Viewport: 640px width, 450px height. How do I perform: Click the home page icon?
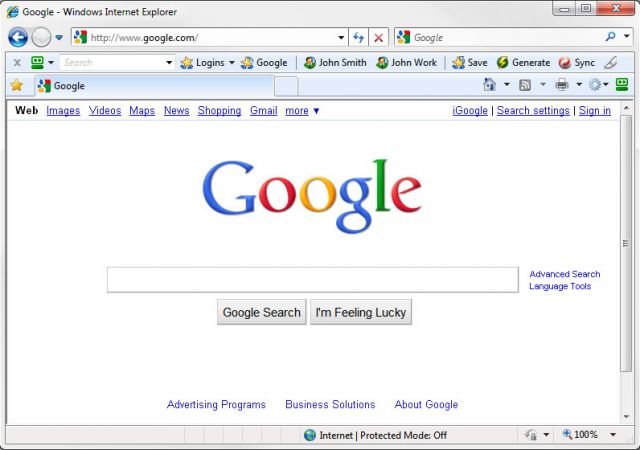tap(489, 85)
